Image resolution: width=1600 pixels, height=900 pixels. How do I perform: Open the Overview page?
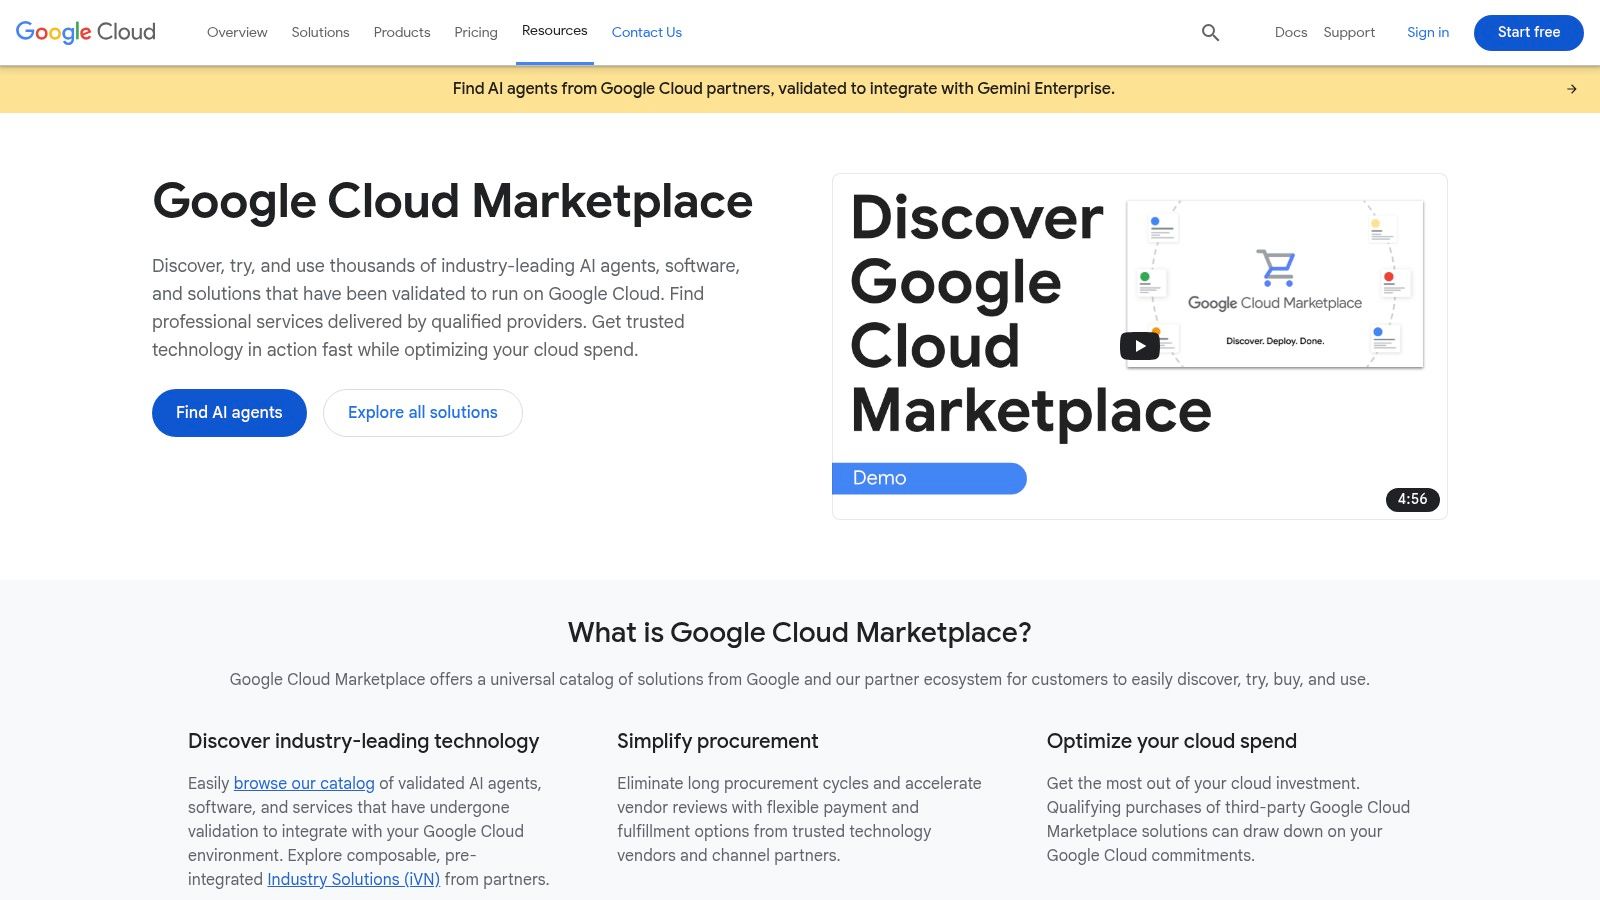pyautogui.click(x=236, y=32)
